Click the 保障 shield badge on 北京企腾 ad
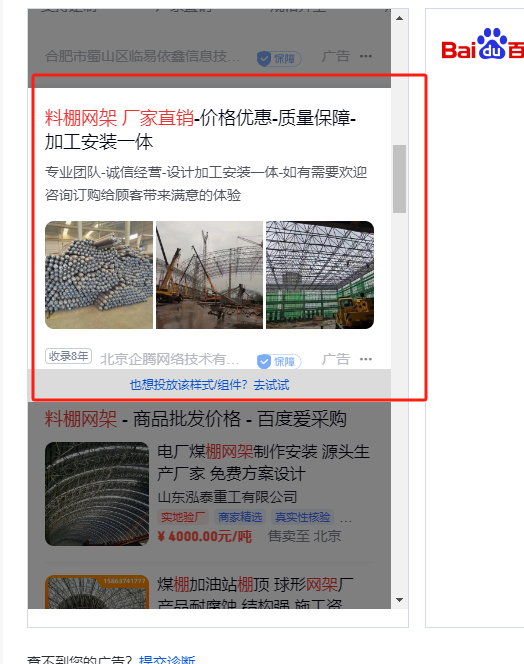 (x=279, y=361)
